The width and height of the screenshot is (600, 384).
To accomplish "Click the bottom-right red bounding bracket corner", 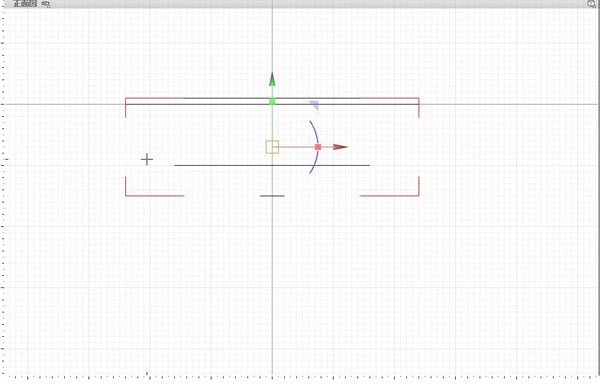I will (418, 195).
